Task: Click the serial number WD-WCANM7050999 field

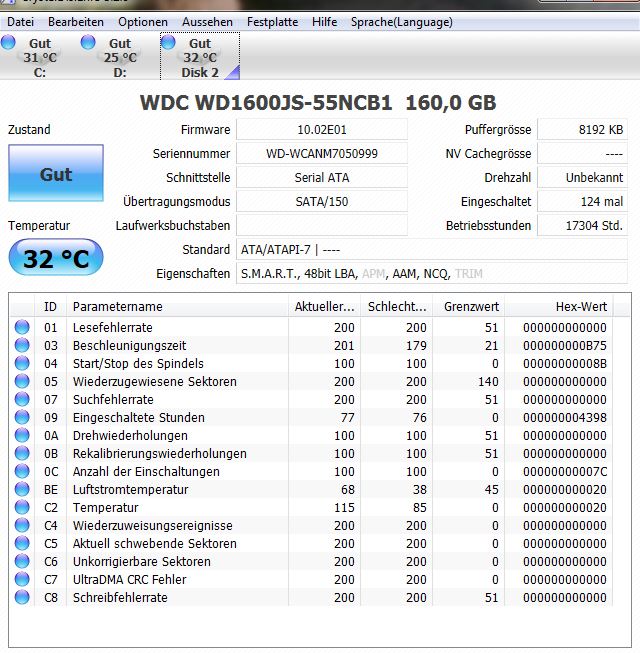Action: pyautogui.click(x=322, y=154)
